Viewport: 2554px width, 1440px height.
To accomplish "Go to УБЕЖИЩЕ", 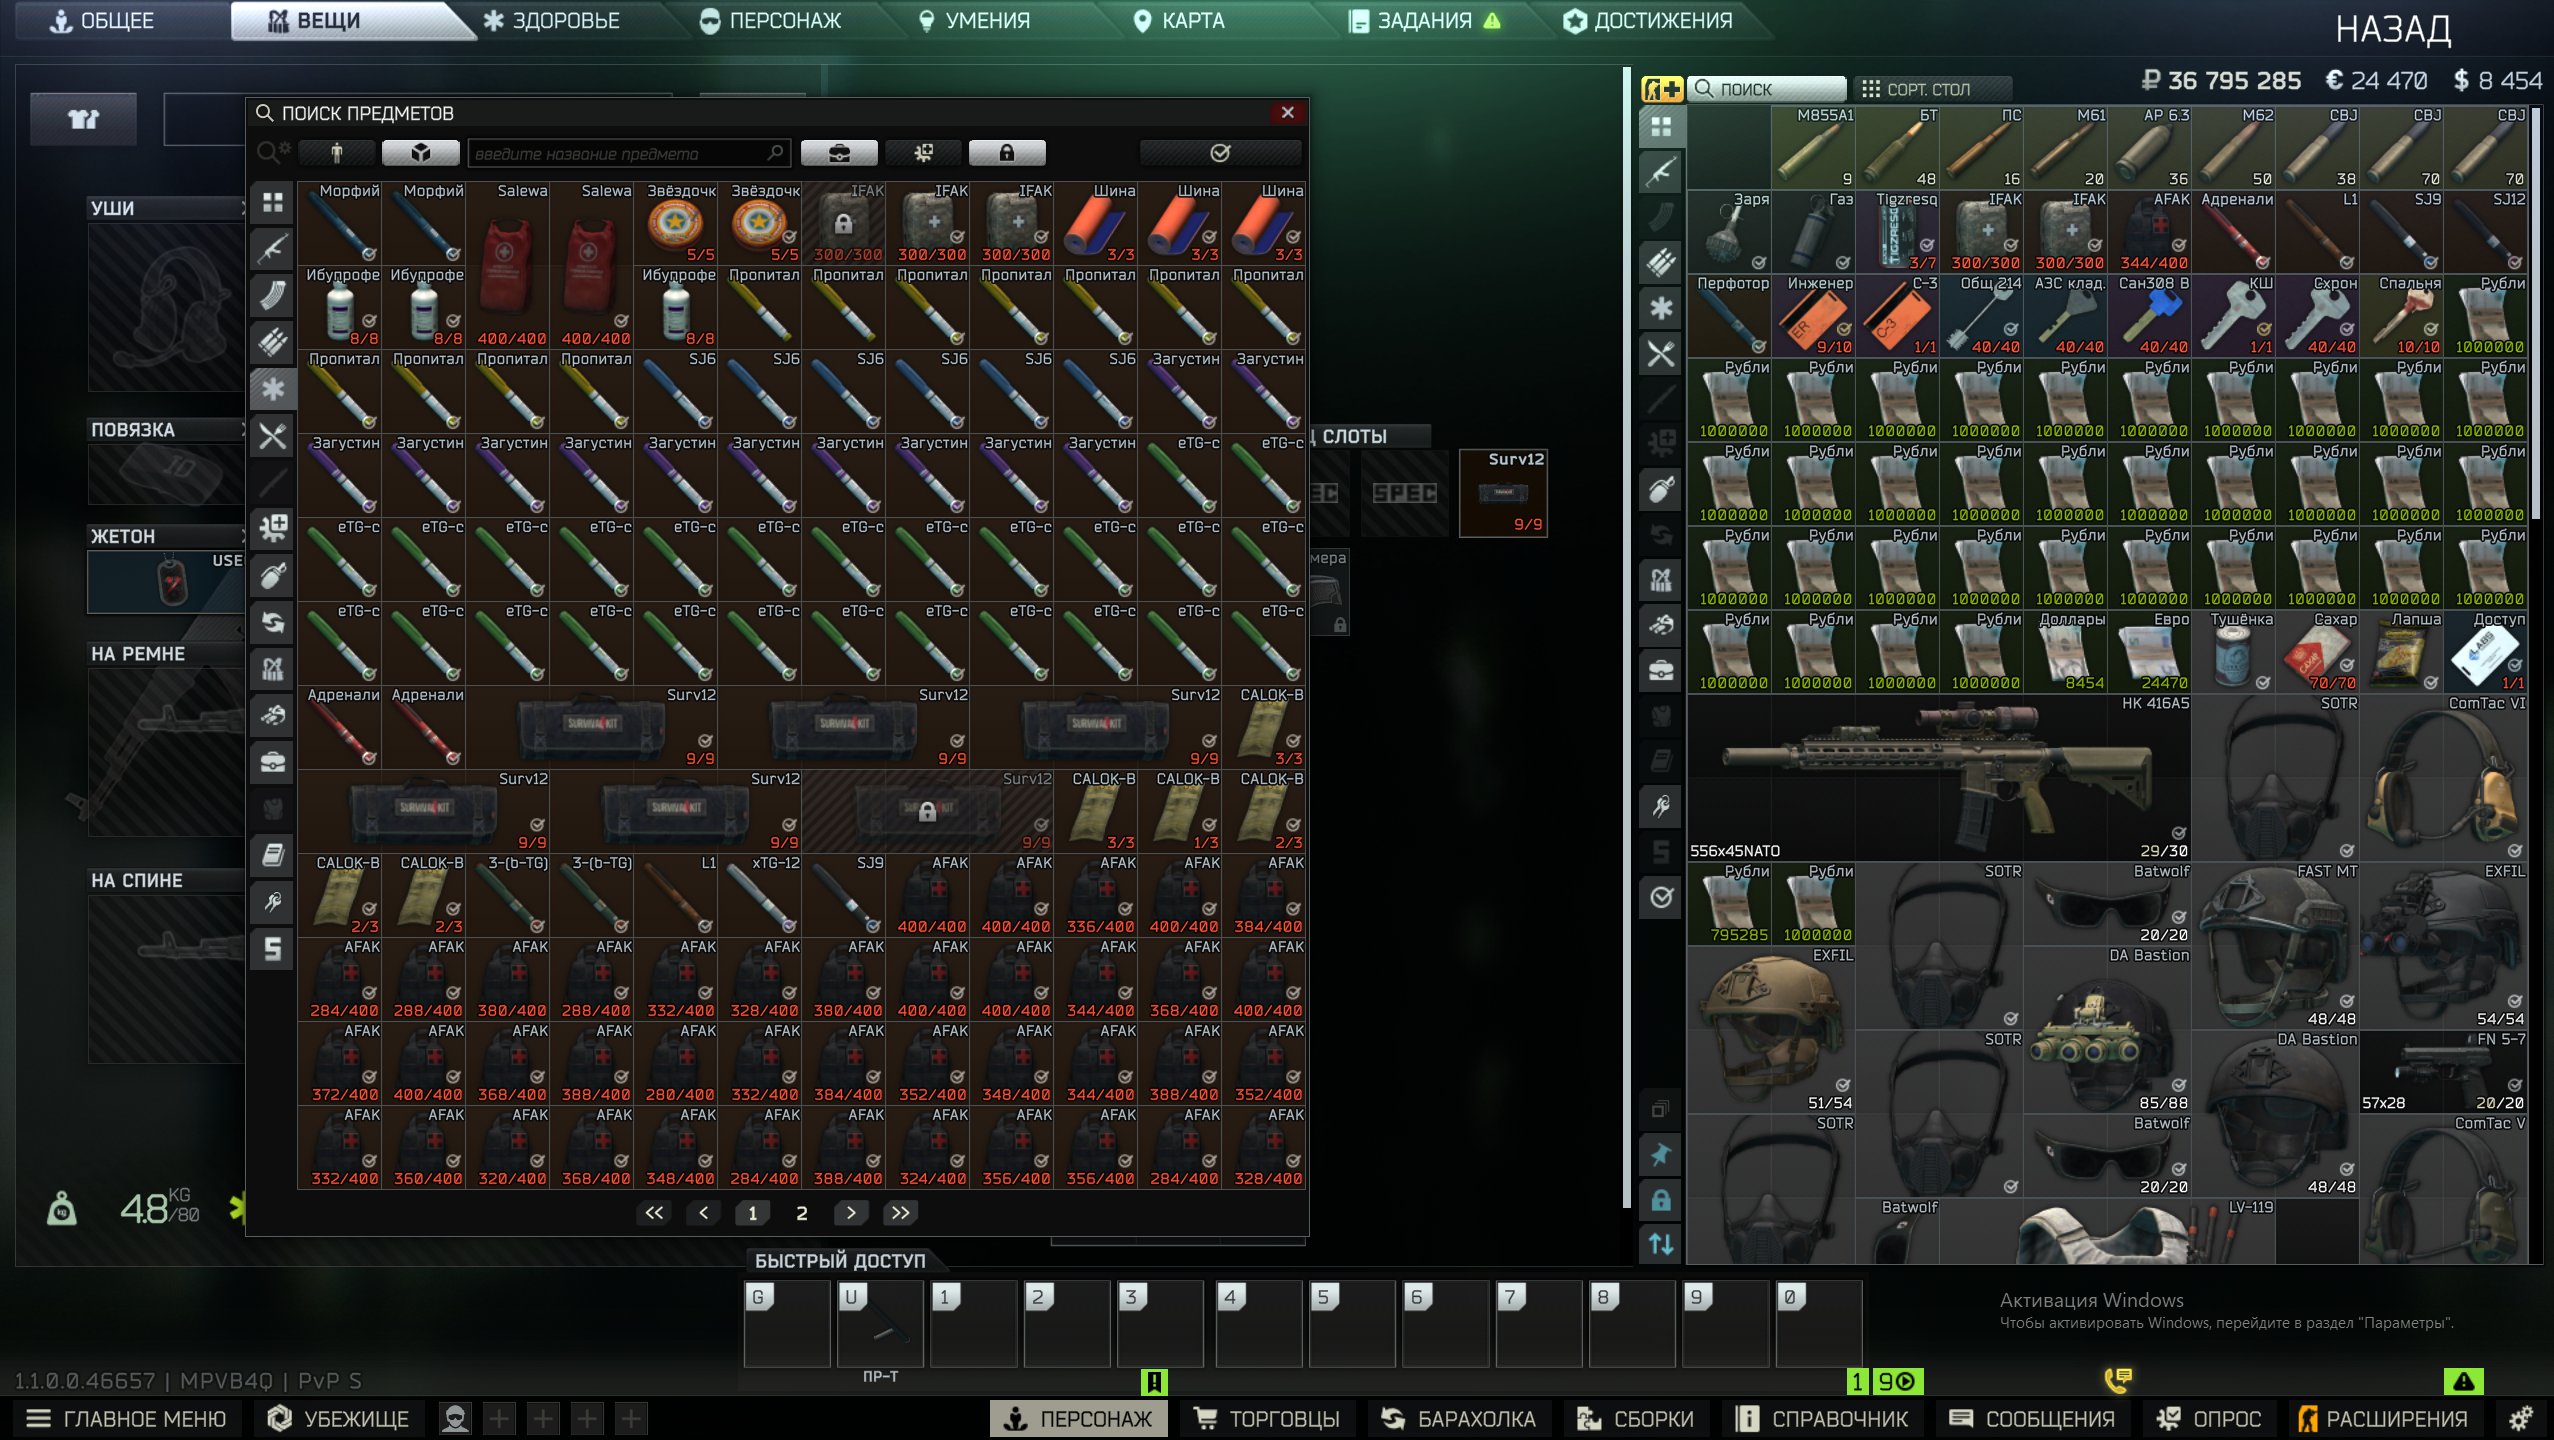I will point(340,1418).
